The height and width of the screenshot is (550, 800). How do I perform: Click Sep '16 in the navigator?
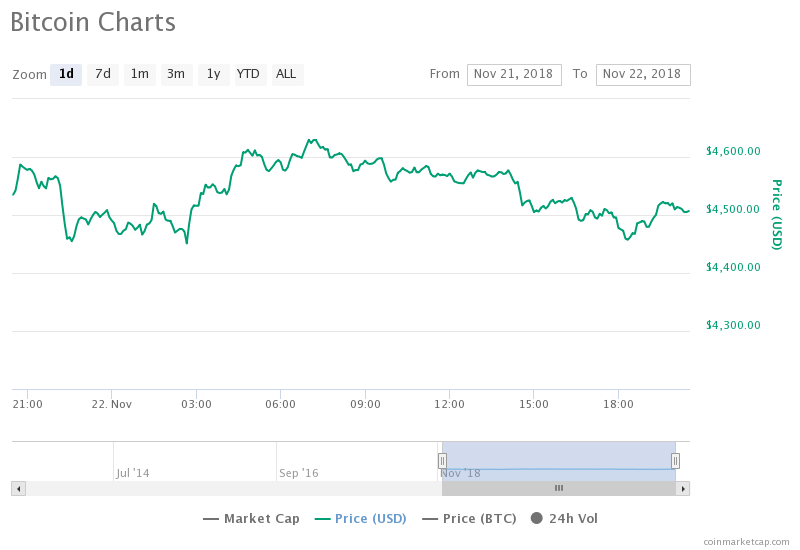coord(298,473)
